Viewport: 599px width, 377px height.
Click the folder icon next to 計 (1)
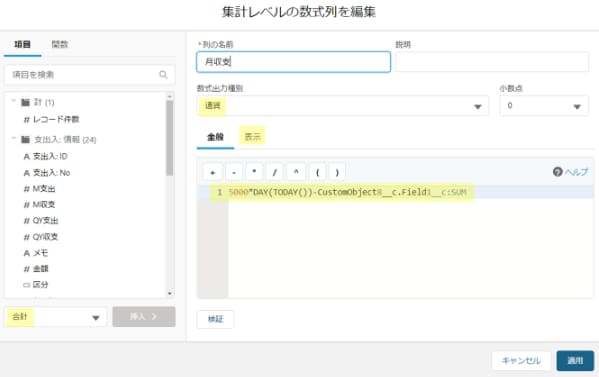coord(25,102)
